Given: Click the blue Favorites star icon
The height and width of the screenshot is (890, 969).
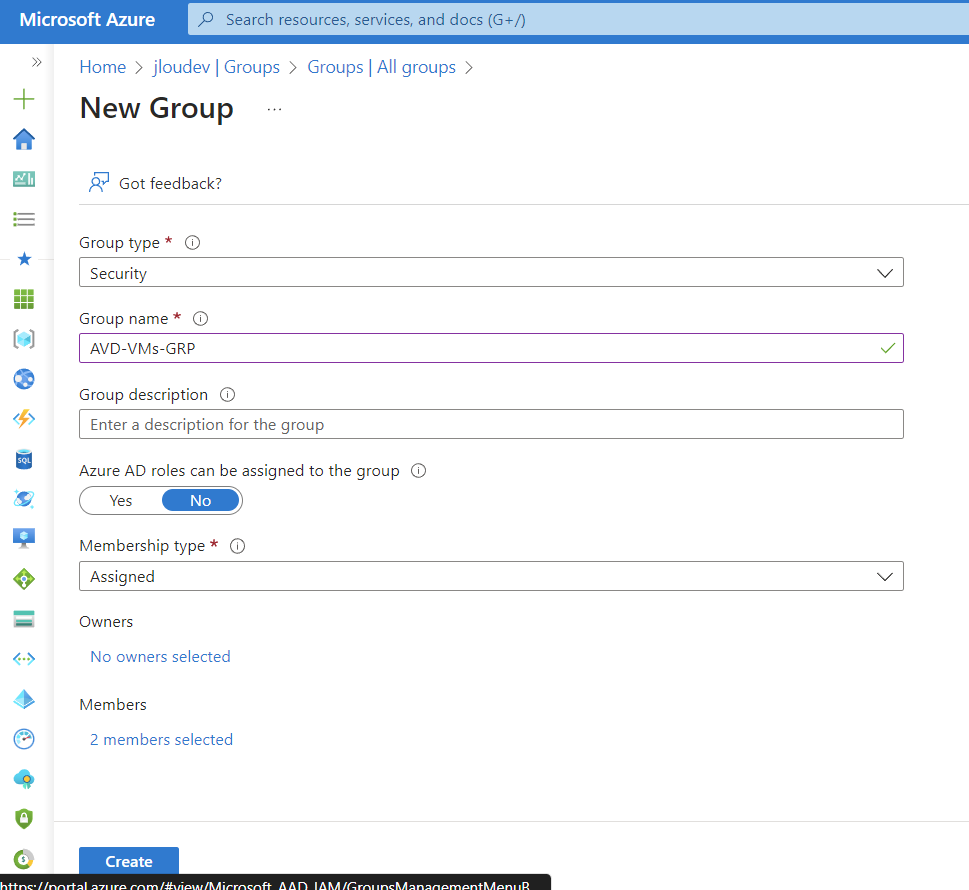Looking at the screenshot, I should tap(24, 258).
